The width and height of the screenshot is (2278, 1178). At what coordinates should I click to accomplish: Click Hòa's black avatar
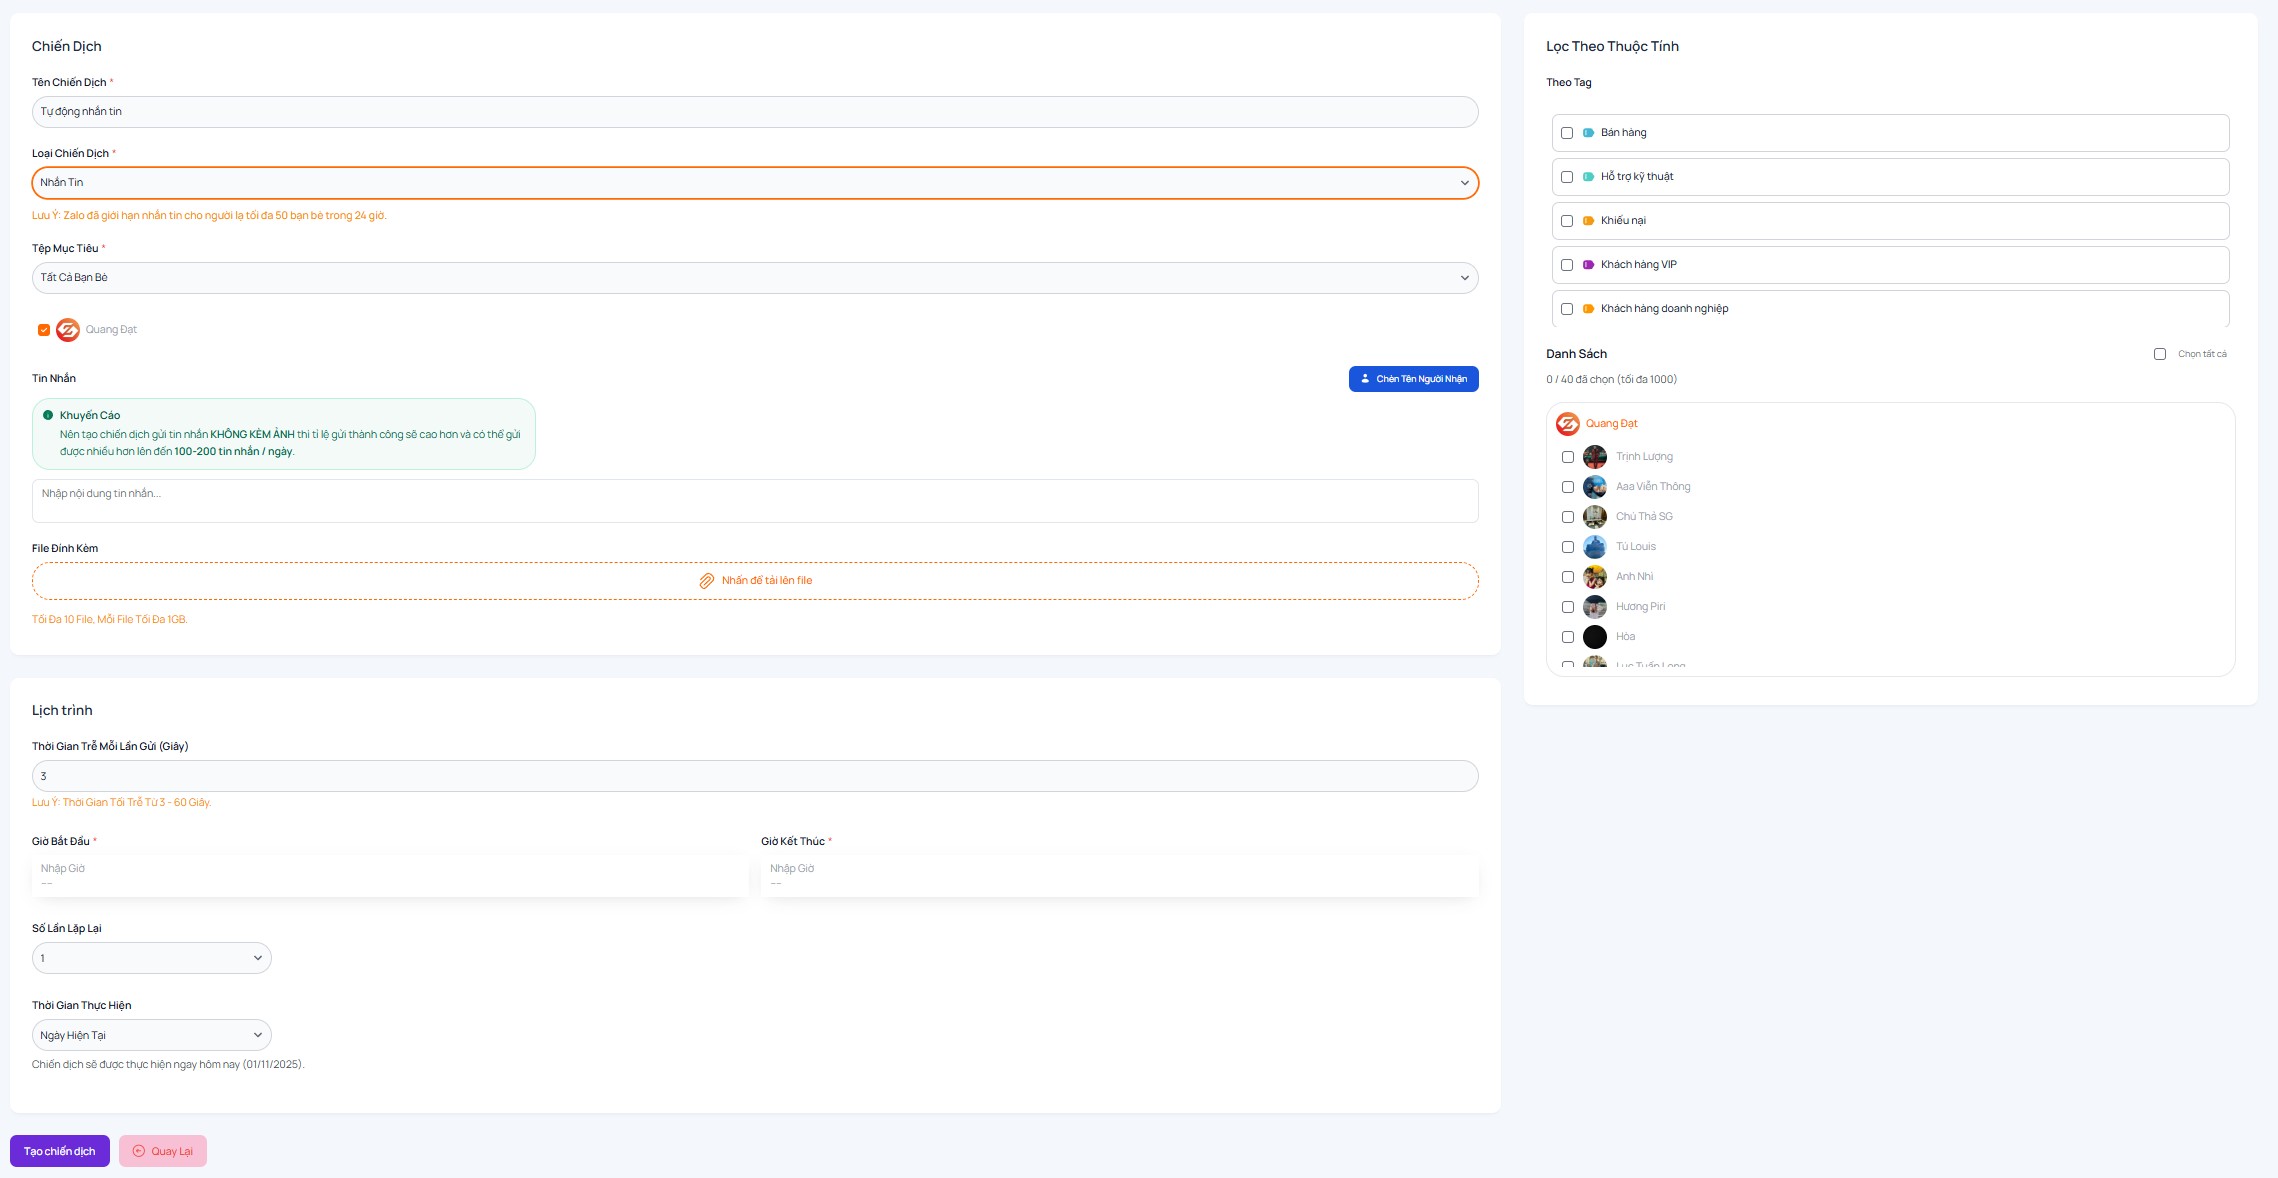1595,637
